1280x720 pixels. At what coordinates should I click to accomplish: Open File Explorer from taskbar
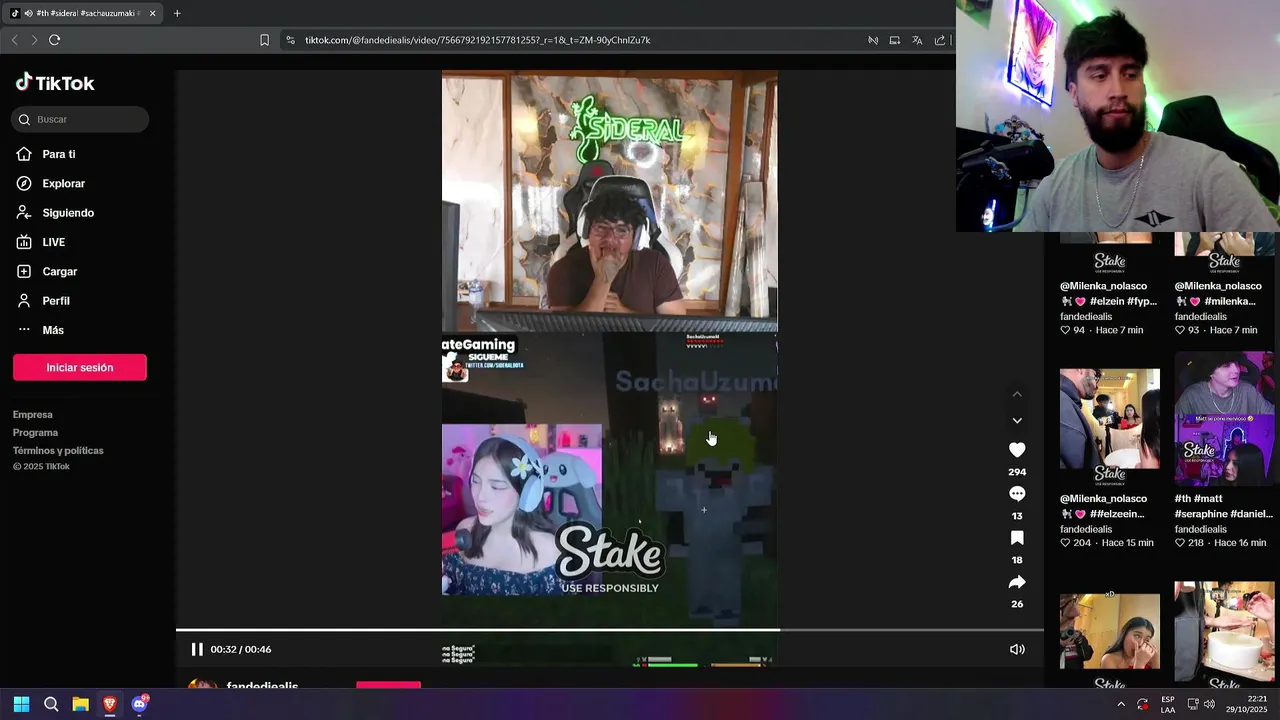tap(80, 704)
